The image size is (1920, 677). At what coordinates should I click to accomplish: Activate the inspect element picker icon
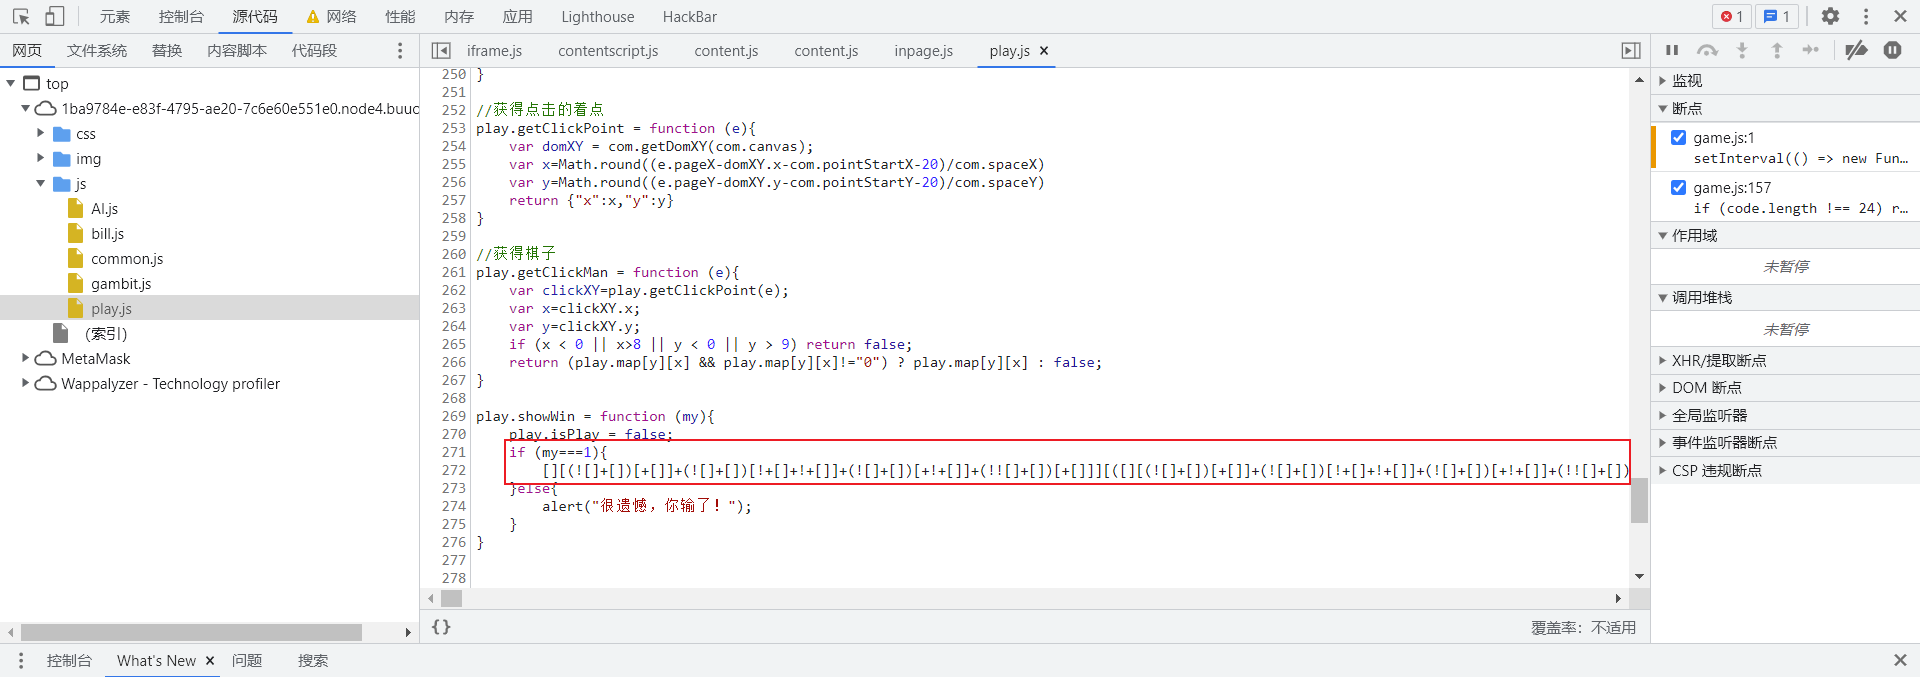[21, 16]
